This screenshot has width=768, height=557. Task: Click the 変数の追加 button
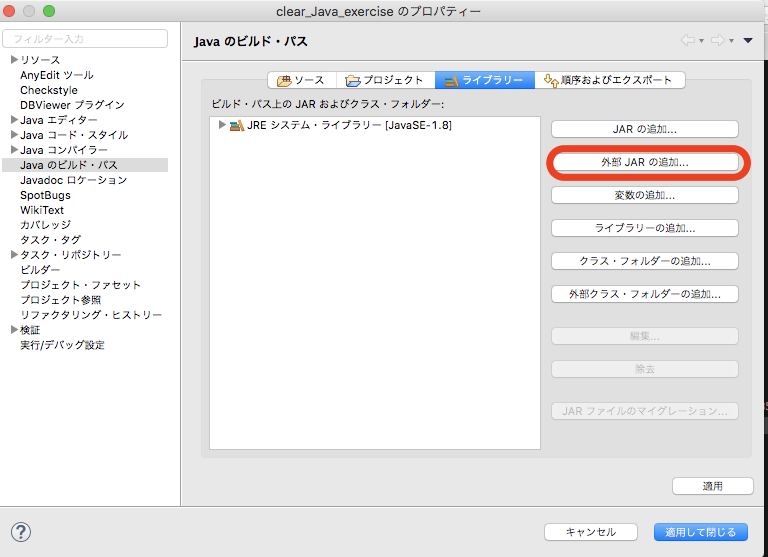click(645, 195)
